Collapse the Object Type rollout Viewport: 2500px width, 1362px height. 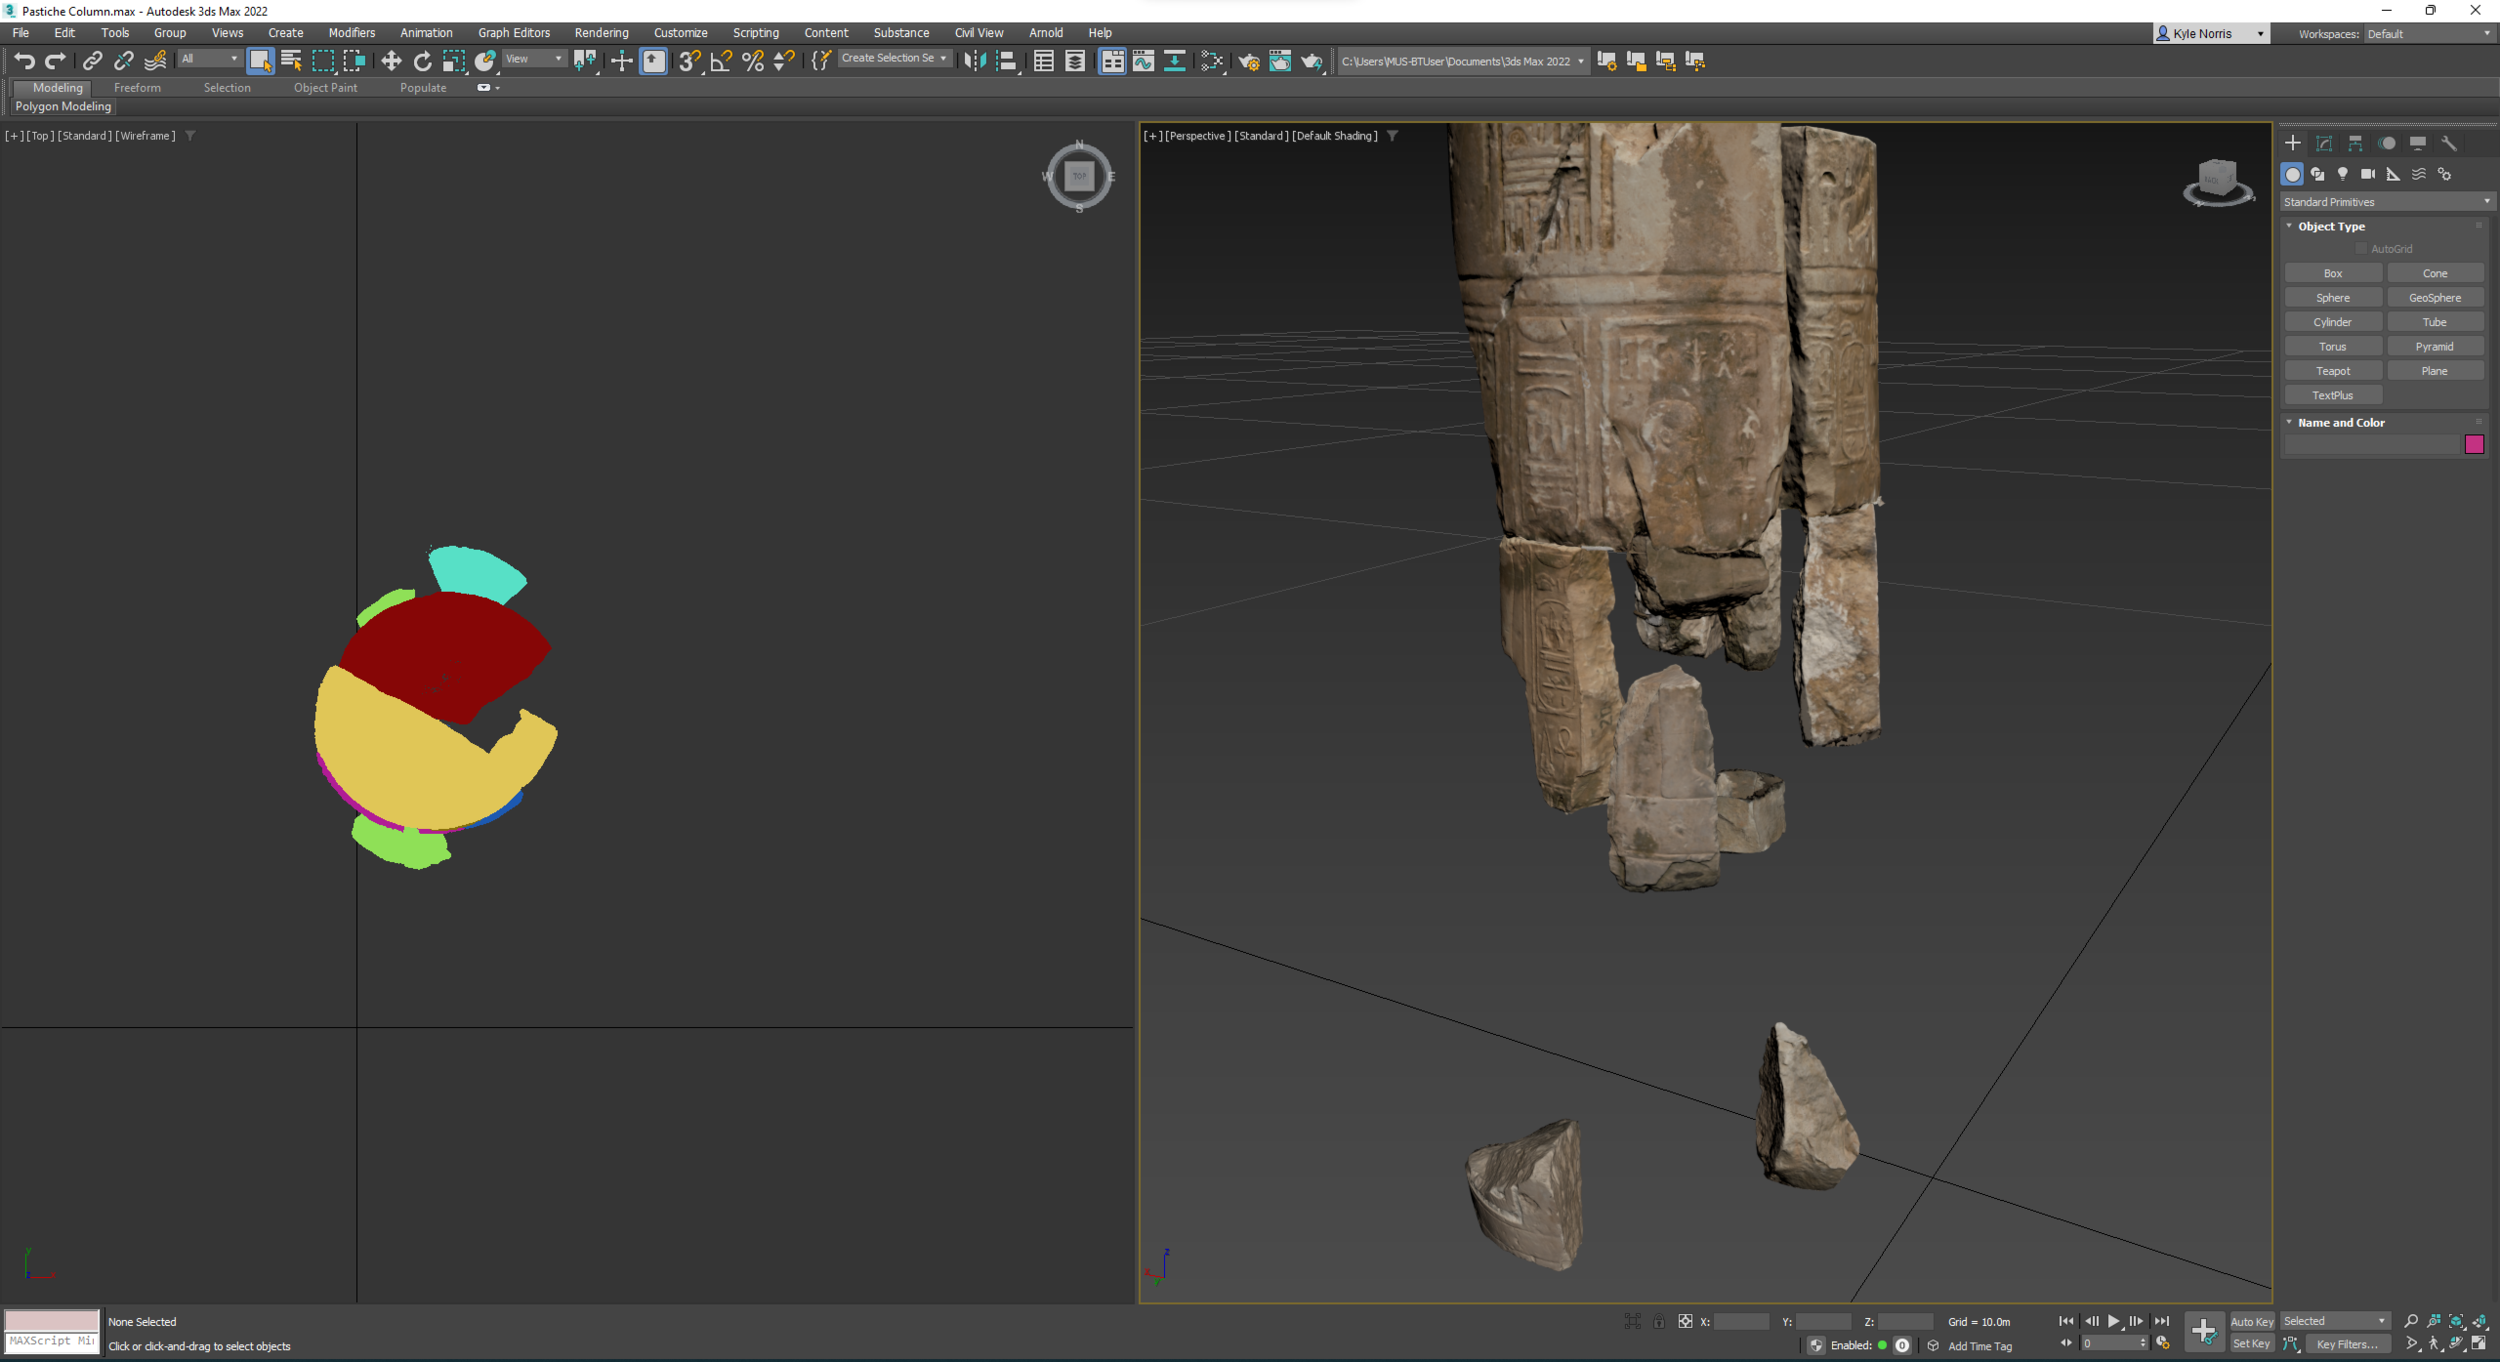(2331, 227)
